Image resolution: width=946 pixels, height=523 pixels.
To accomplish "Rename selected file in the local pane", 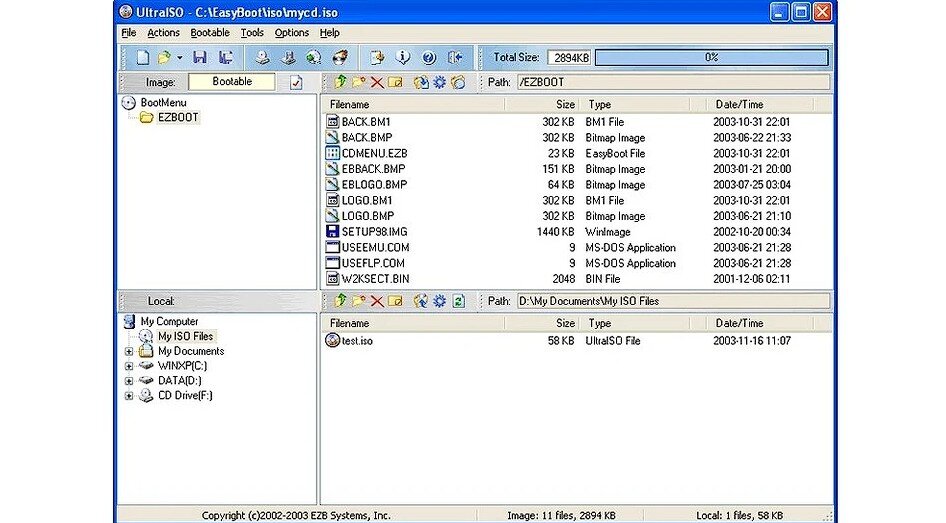I will [395, 300].
